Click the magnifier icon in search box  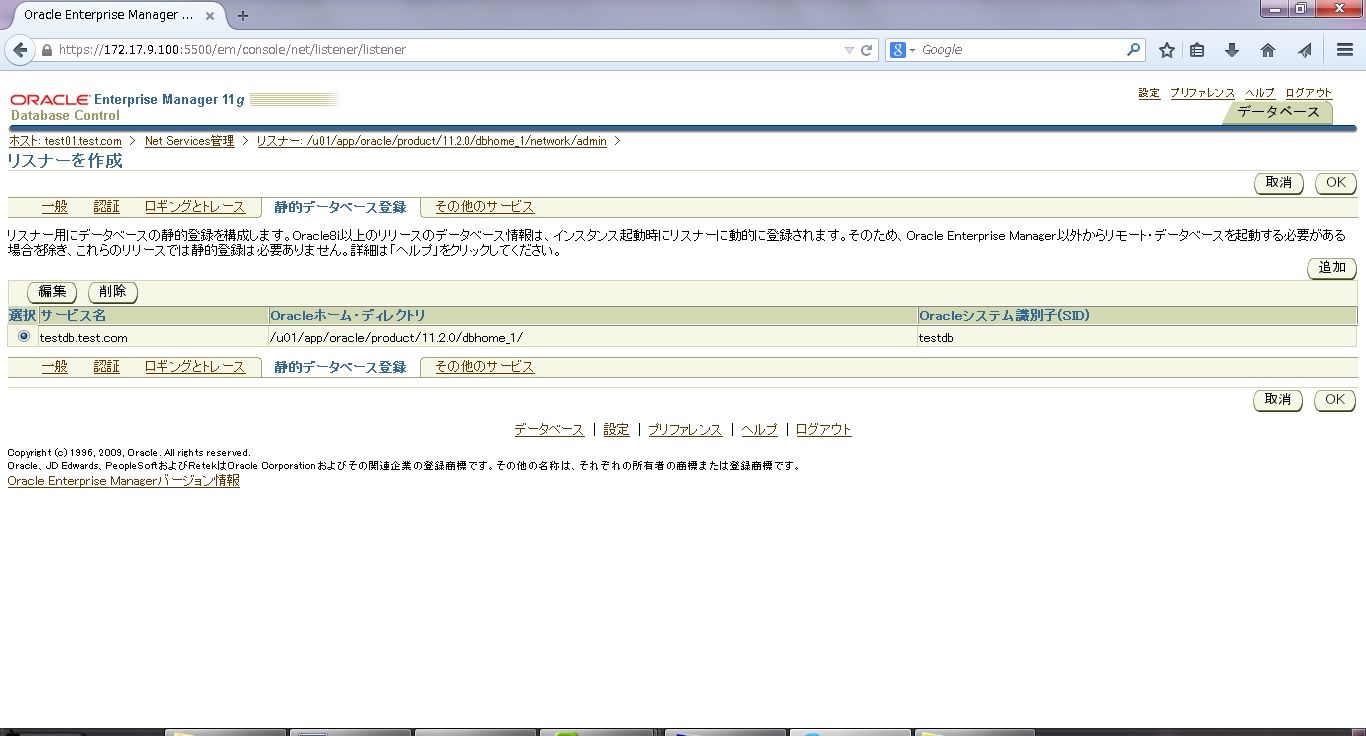pyautogui.click(x=1133, y=50)
